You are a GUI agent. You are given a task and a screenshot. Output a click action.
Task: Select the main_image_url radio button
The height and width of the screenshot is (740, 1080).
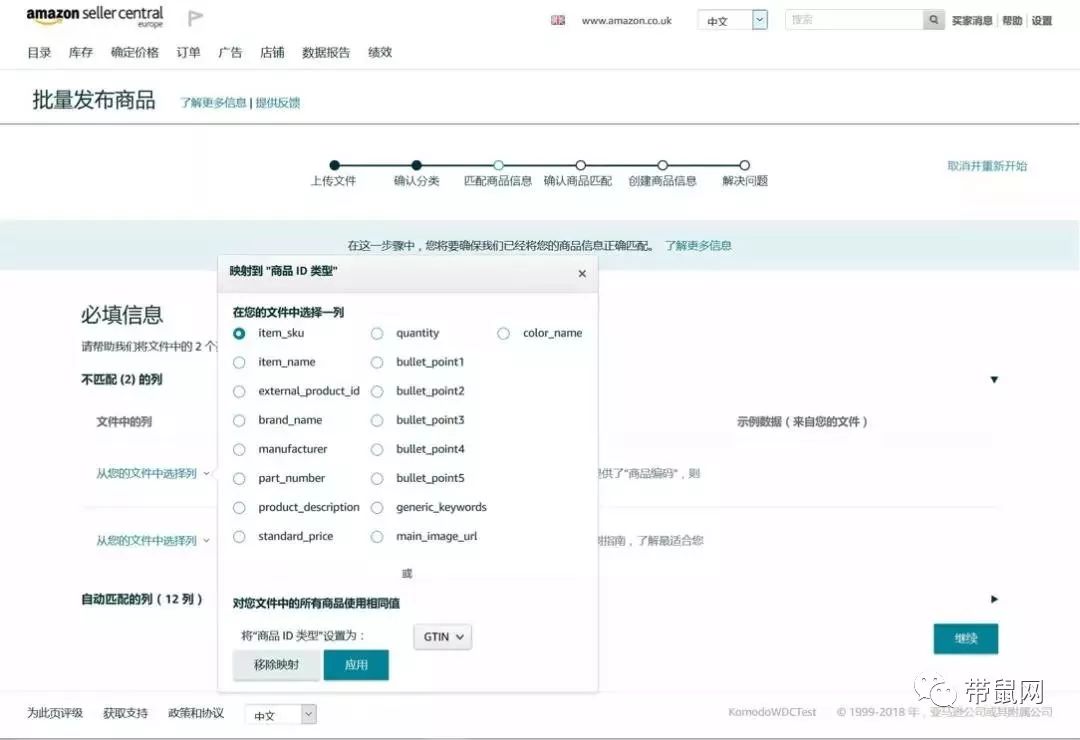click(377, 537)
